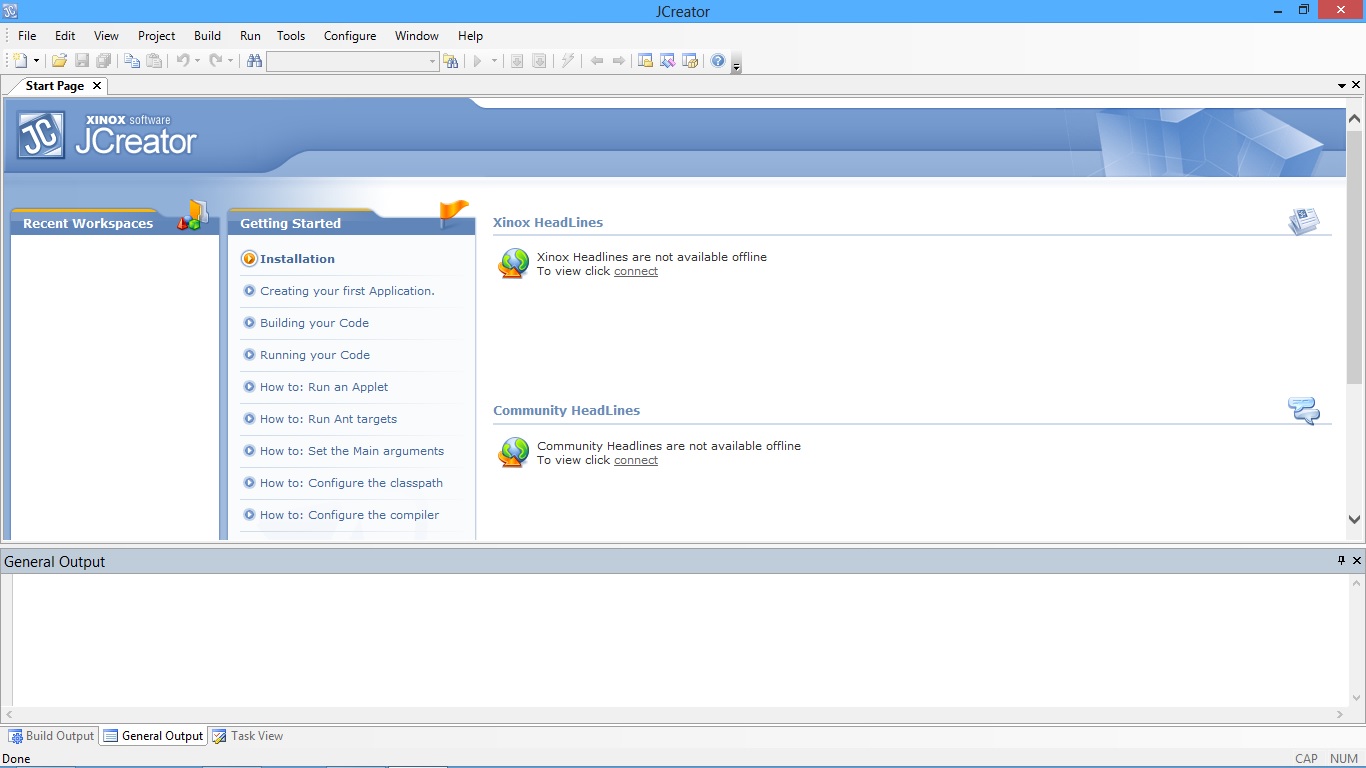Click the Start Page vertical scrollbar up arrow

pyautogui.click(x=1355, y=118)
